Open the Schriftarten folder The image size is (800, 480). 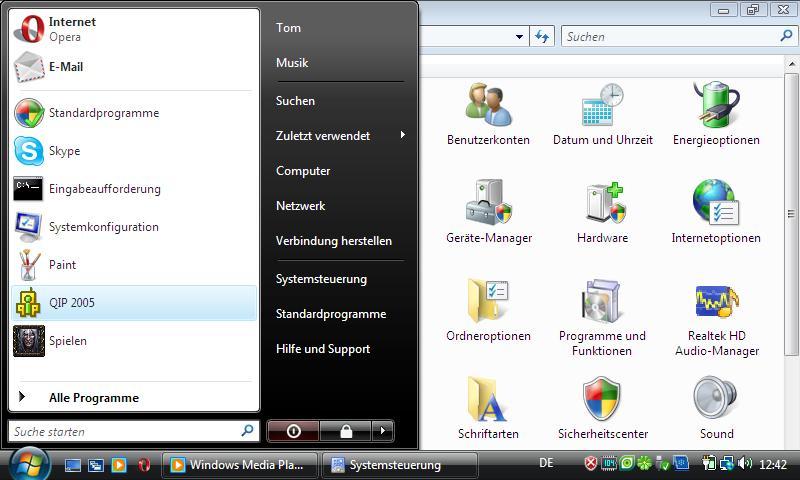click(488, 408)
